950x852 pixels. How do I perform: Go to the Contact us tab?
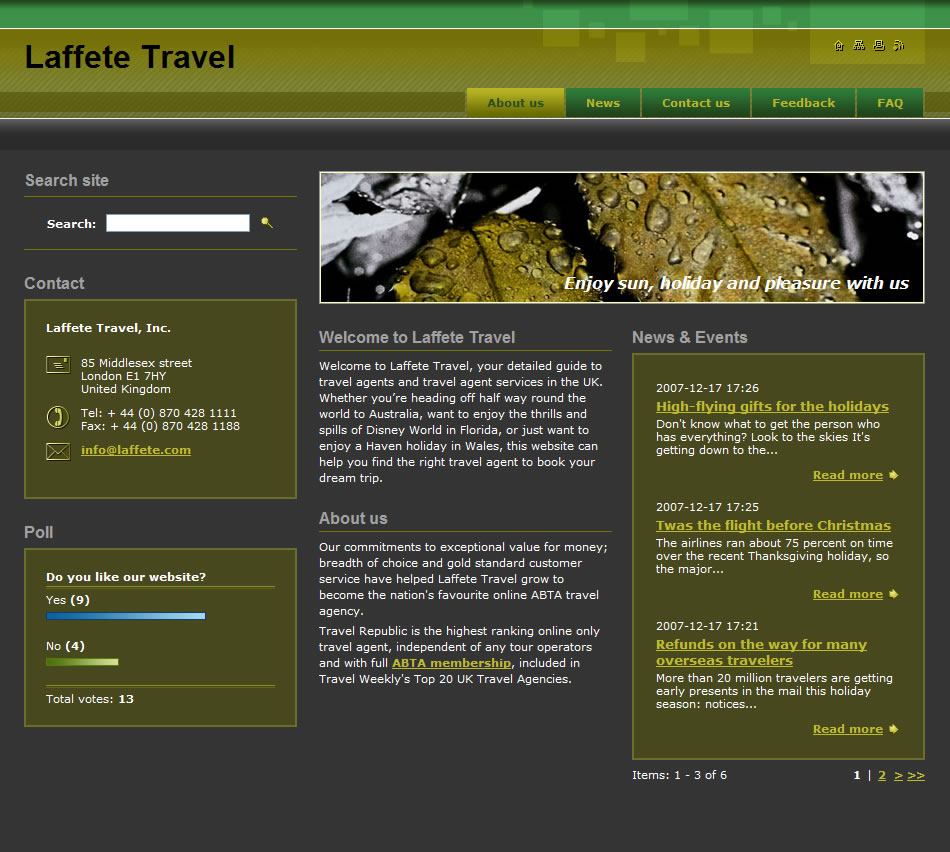click(x=696, y=103)
